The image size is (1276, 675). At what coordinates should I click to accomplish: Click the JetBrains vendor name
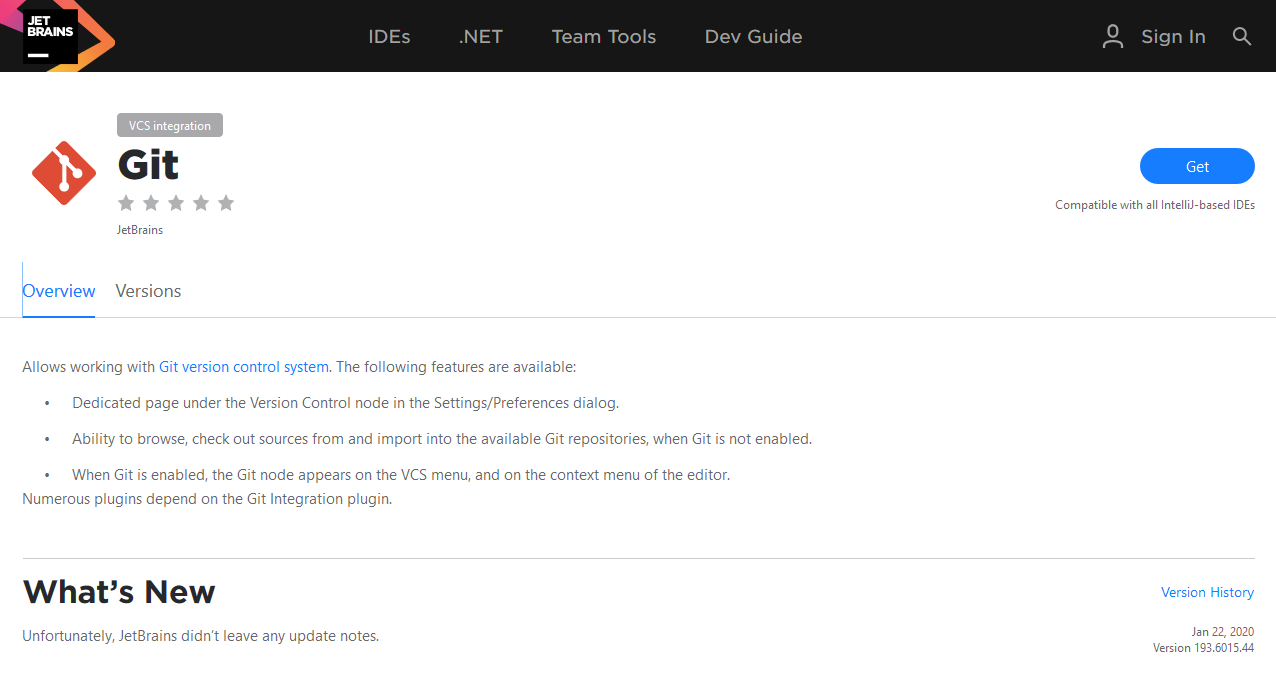140,230
